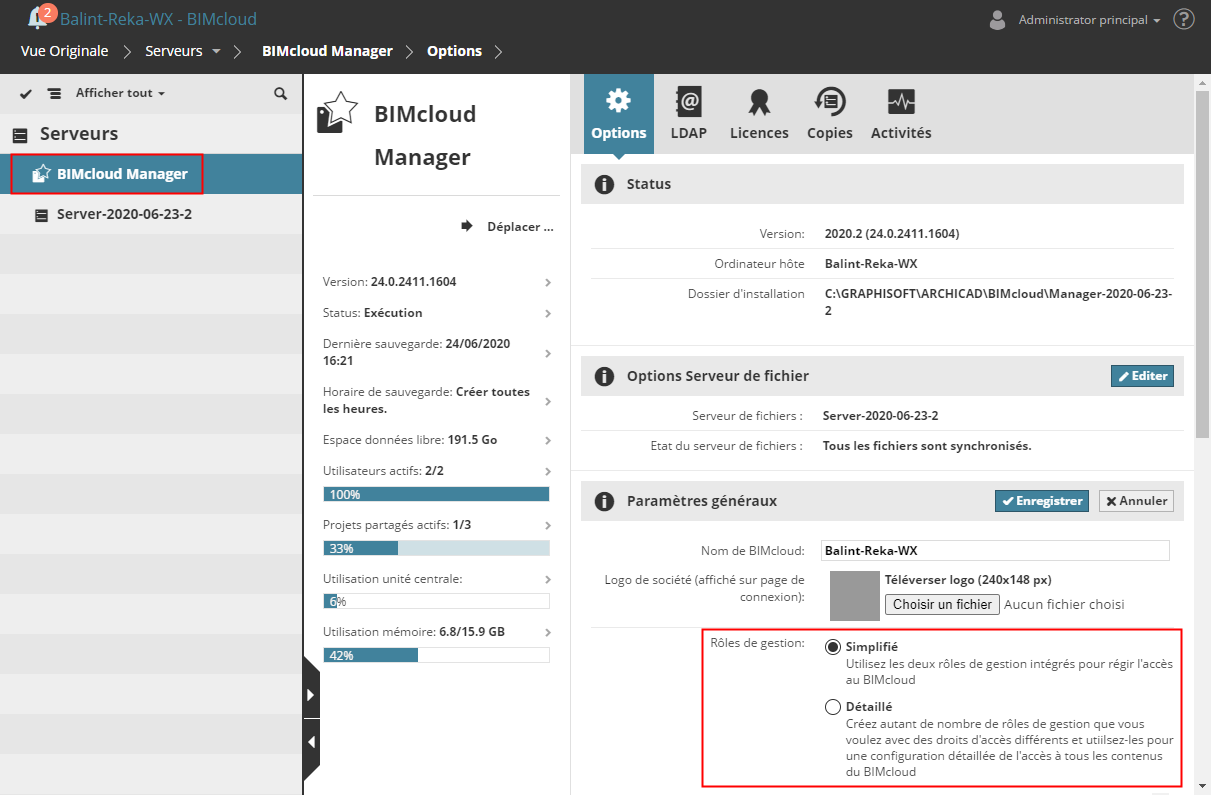Click the Annuler button

[1136, 501]
